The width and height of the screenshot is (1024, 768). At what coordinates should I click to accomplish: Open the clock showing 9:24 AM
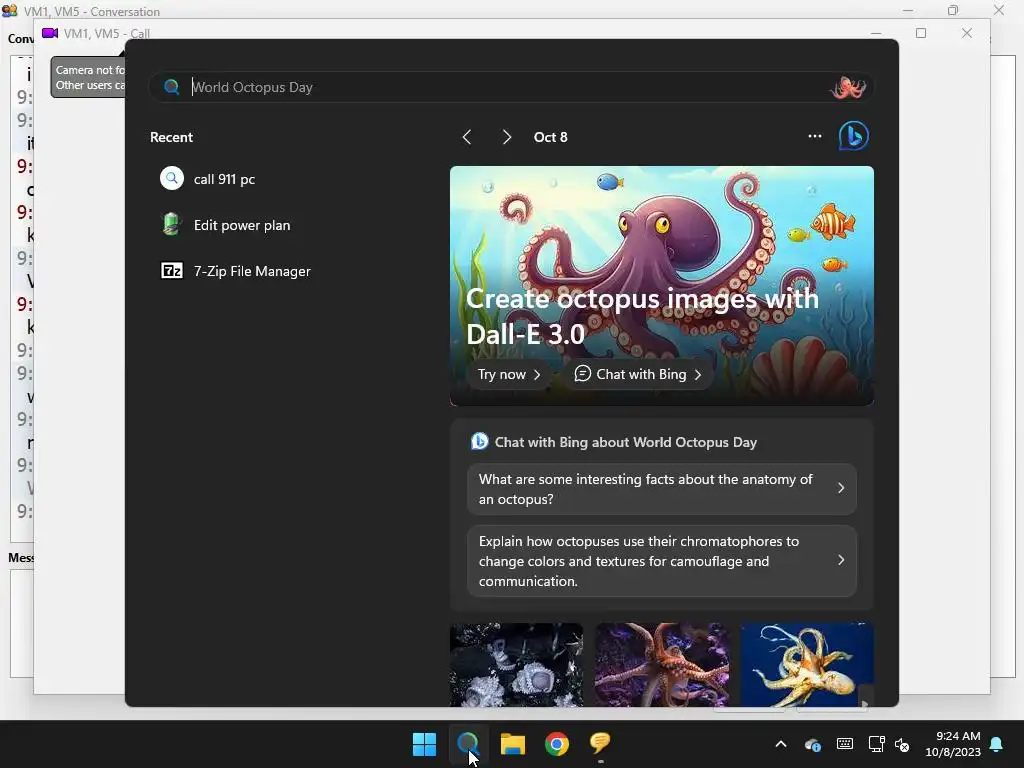click(953, 744)
